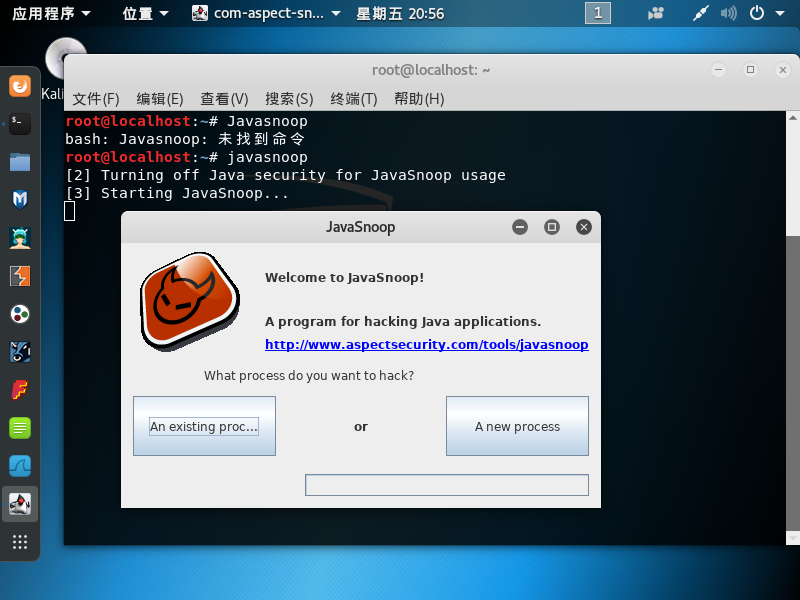Expand the 应用程序 applications menu
The width and height of the screenshot is (800, 600).
51,13
